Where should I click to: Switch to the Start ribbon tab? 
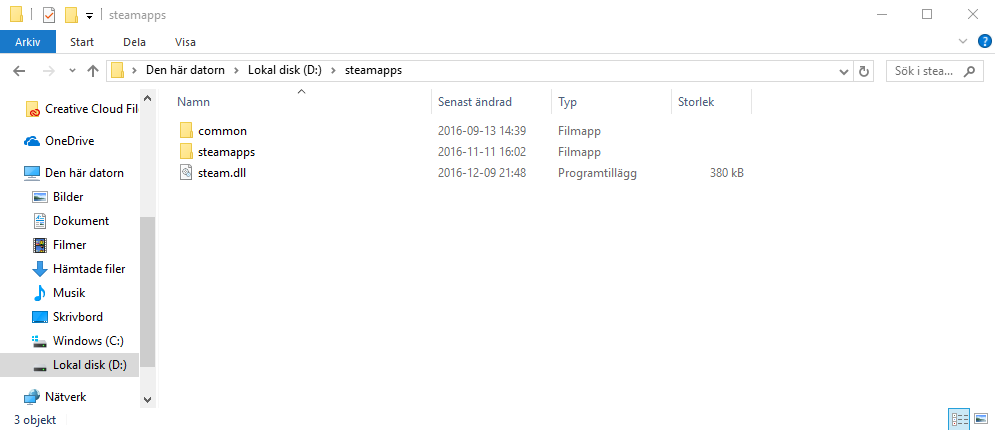click(82, 42)
